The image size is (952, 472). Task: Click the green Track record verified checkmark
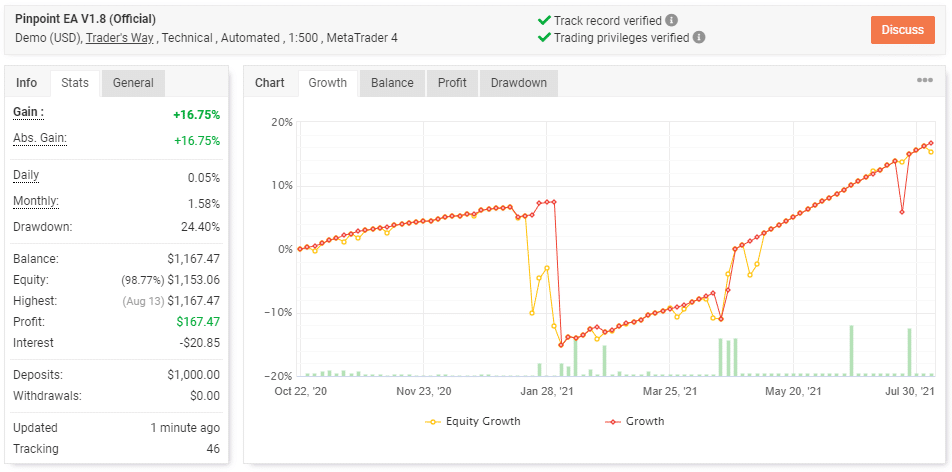click(544, 20)
